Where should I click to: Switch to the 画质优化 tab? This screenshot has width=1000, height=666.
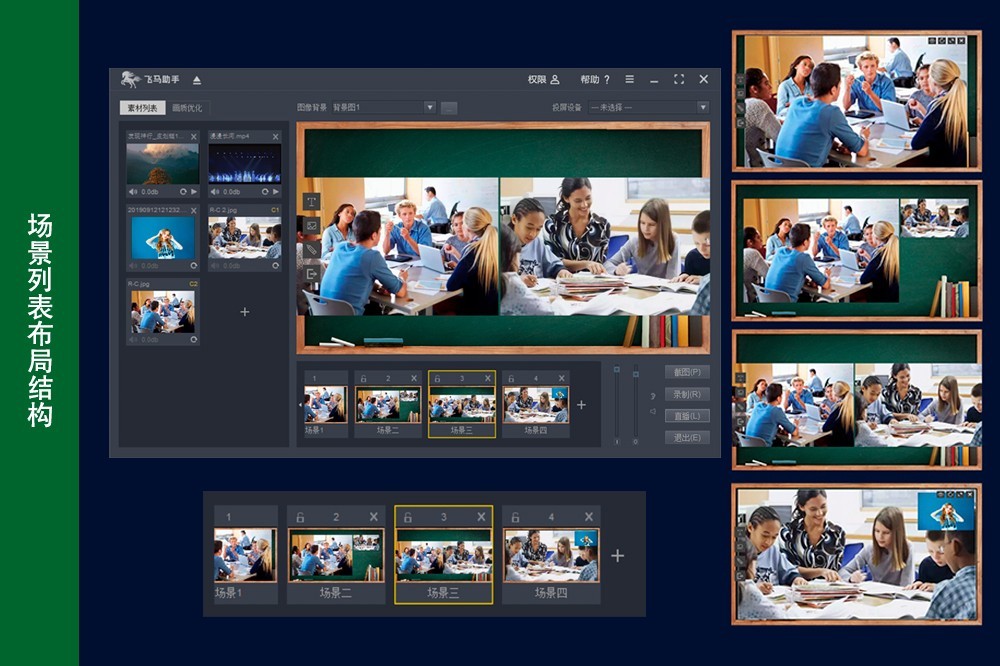click(x=187, y=108)
